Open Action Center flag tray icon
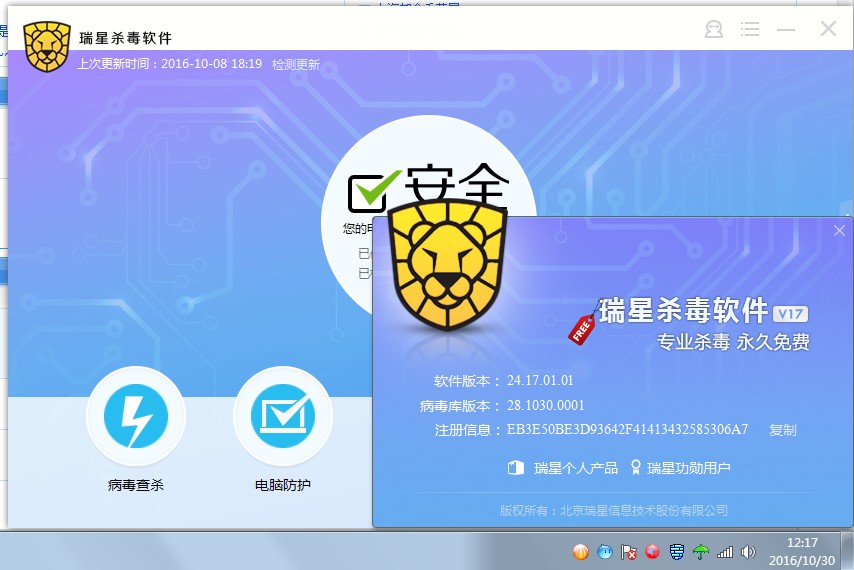 [629, 553]
